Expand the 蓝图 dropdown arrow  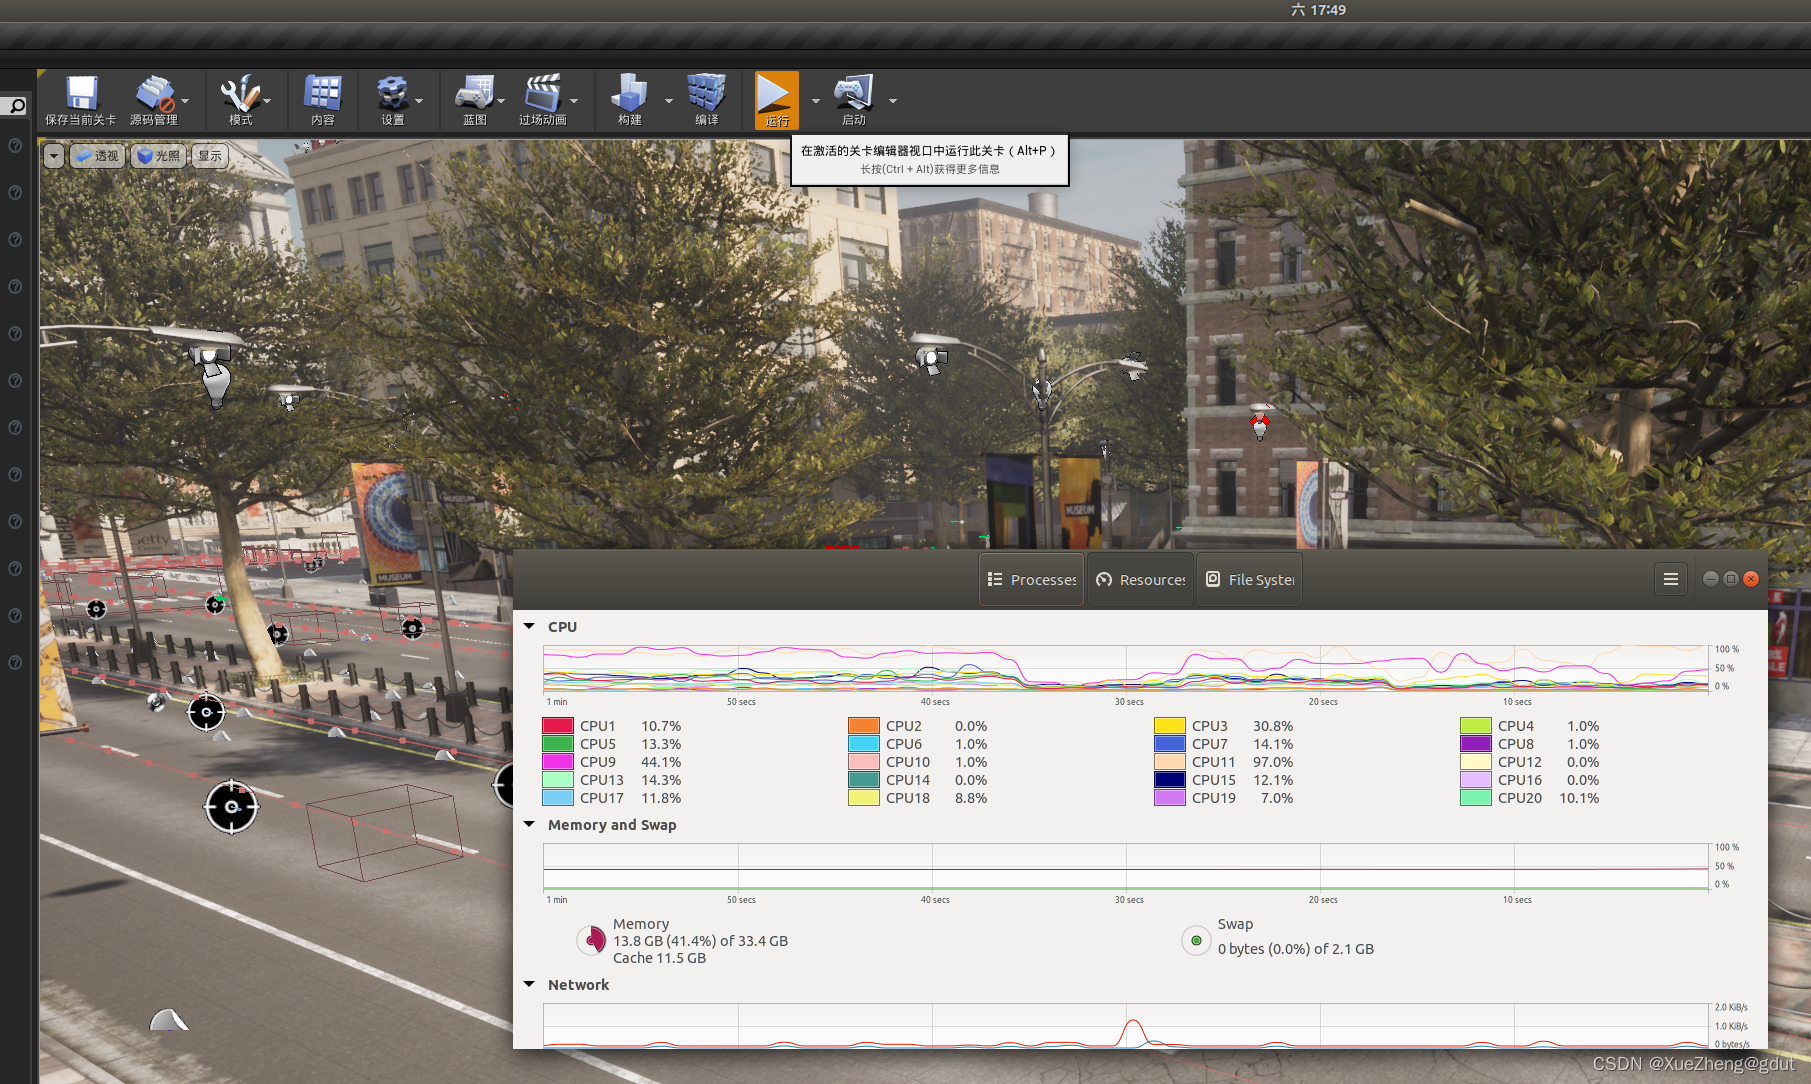pyautogui.click(x=501, y=100)
